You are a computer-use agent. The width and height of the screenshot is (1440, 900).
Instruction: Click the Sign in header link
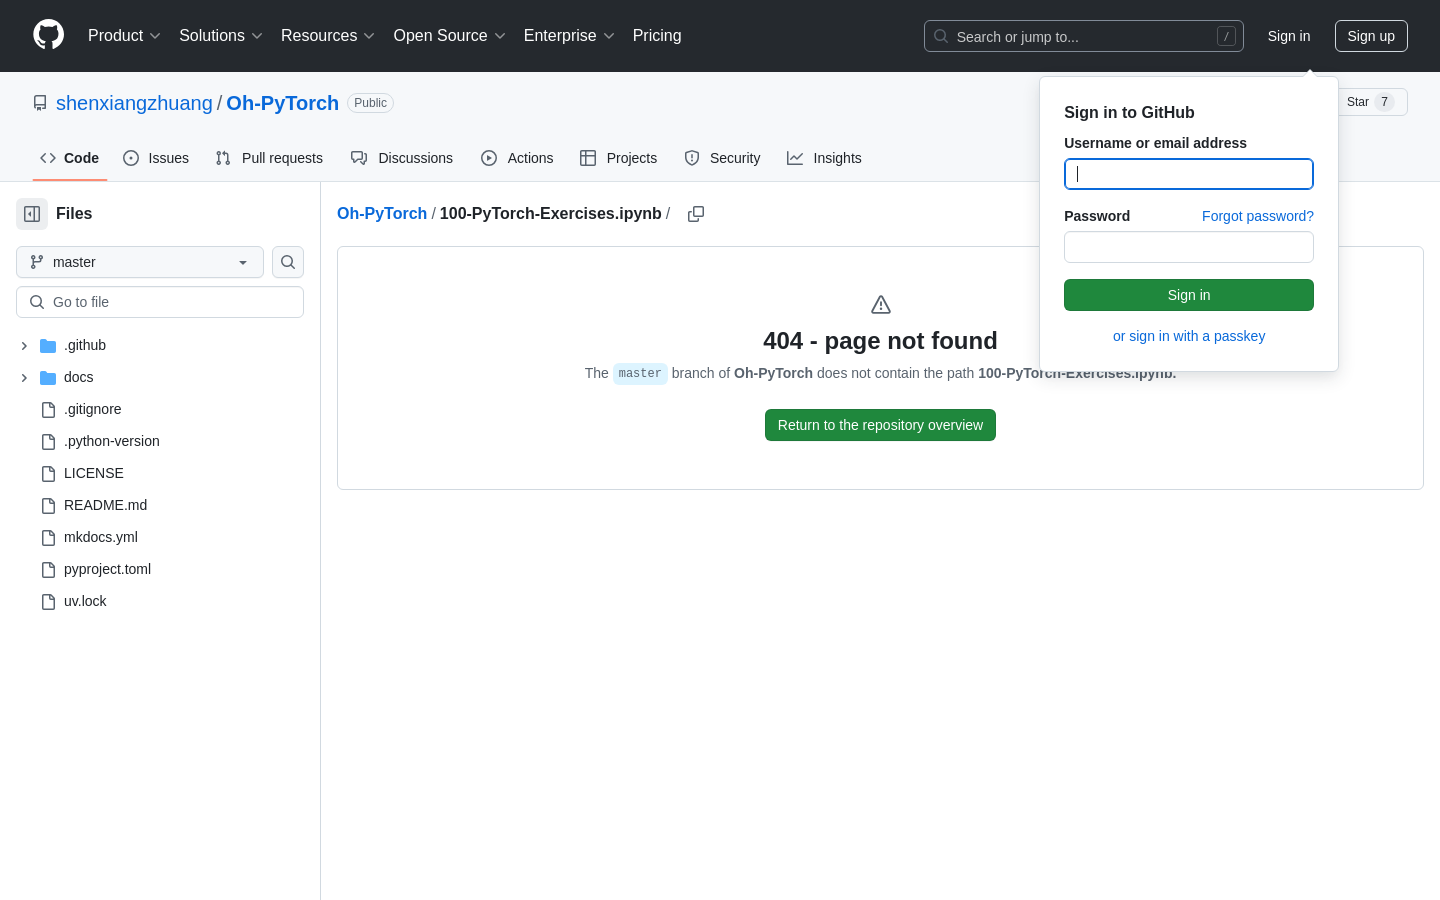tap(1289, 36)
